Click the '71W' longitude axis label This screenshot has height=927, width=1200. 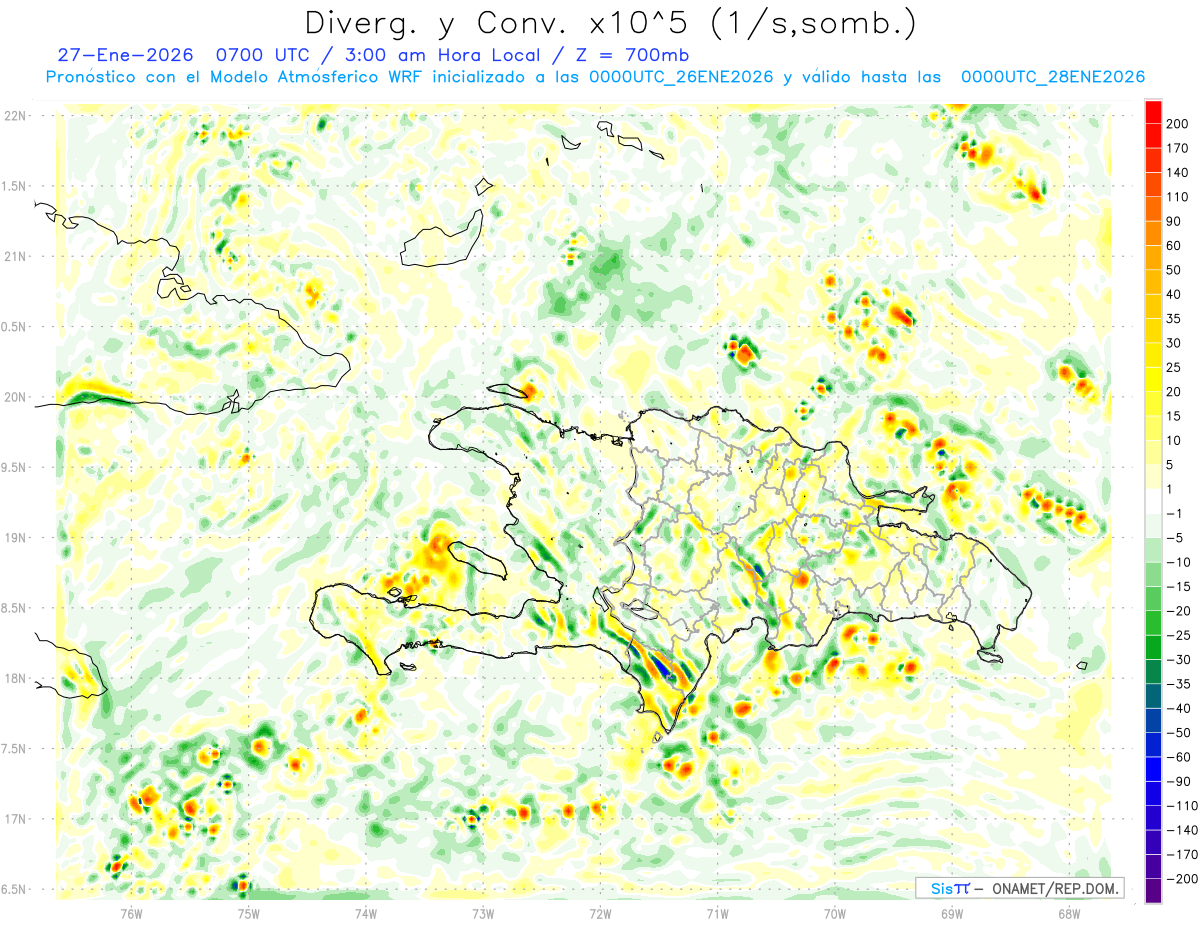pos(717,913)
